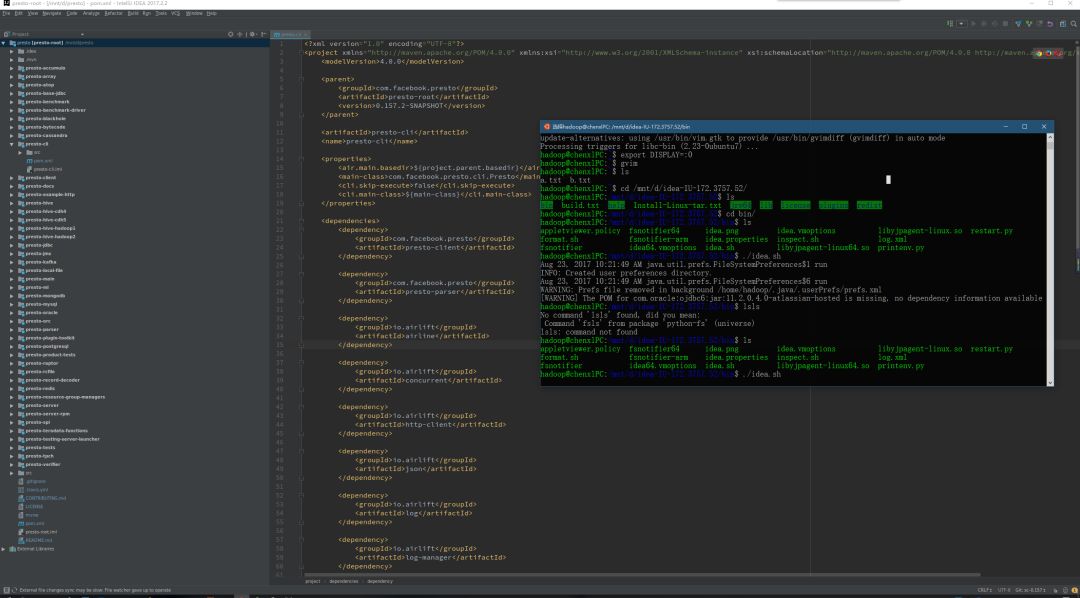Click the Stop toolbar icon
This screenshot has width=1080, height=598.
pyautogui.click(x=1005, y=23)
